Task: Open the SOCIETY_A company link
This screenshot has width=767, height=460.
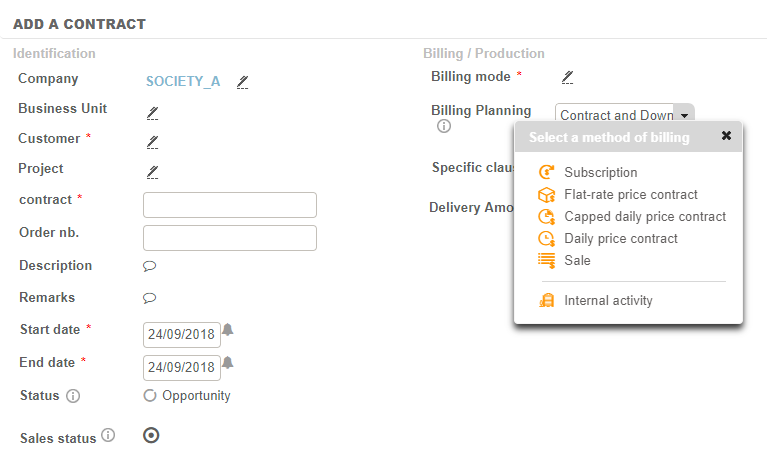Action: pos(183,82)
